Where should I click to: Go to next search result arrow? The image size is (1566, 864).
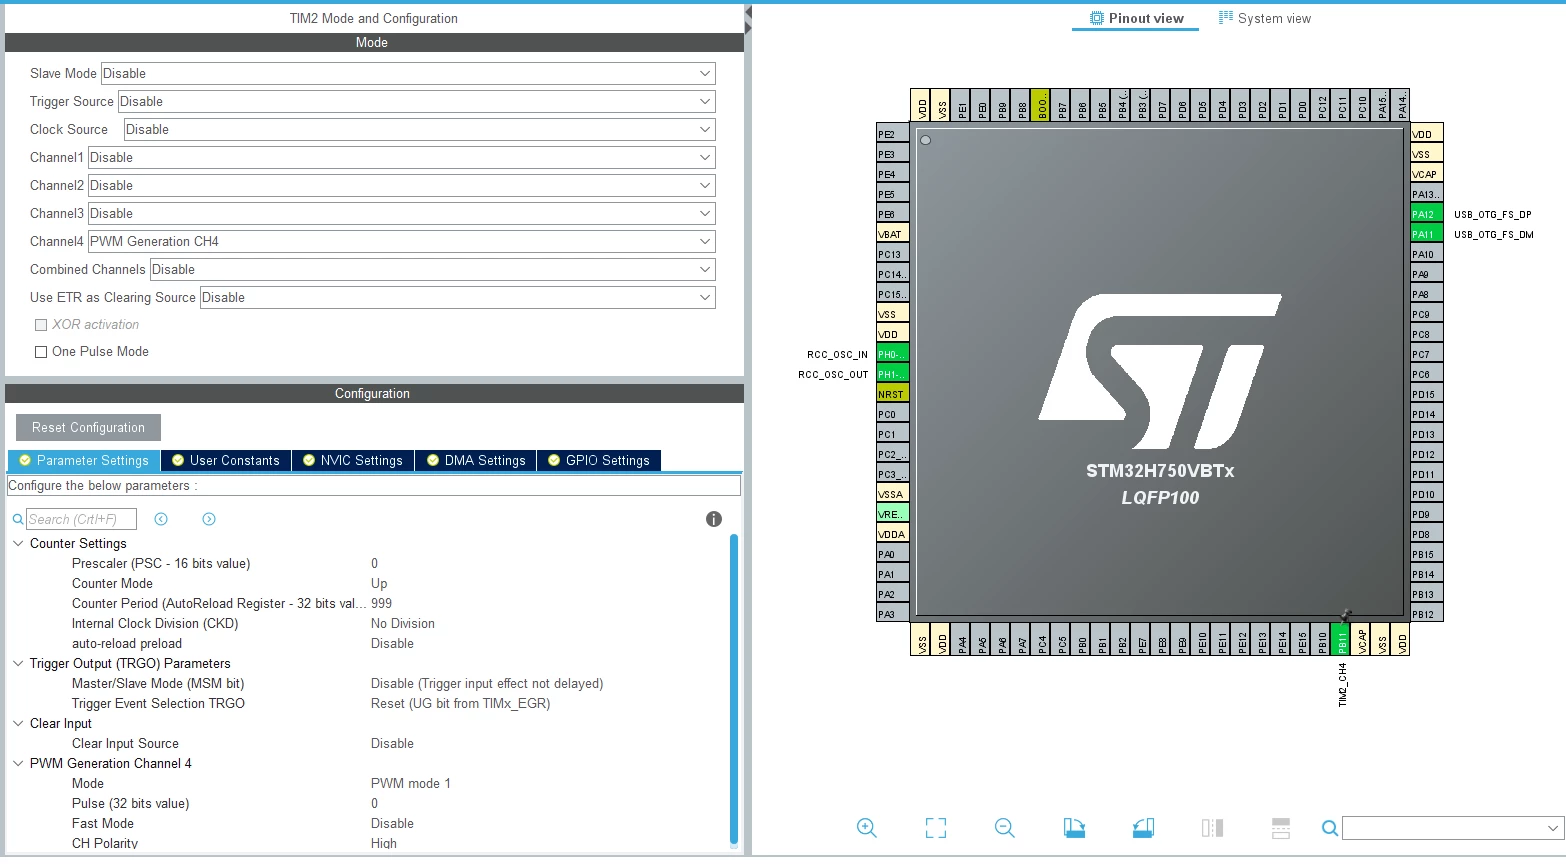[209, 519]
